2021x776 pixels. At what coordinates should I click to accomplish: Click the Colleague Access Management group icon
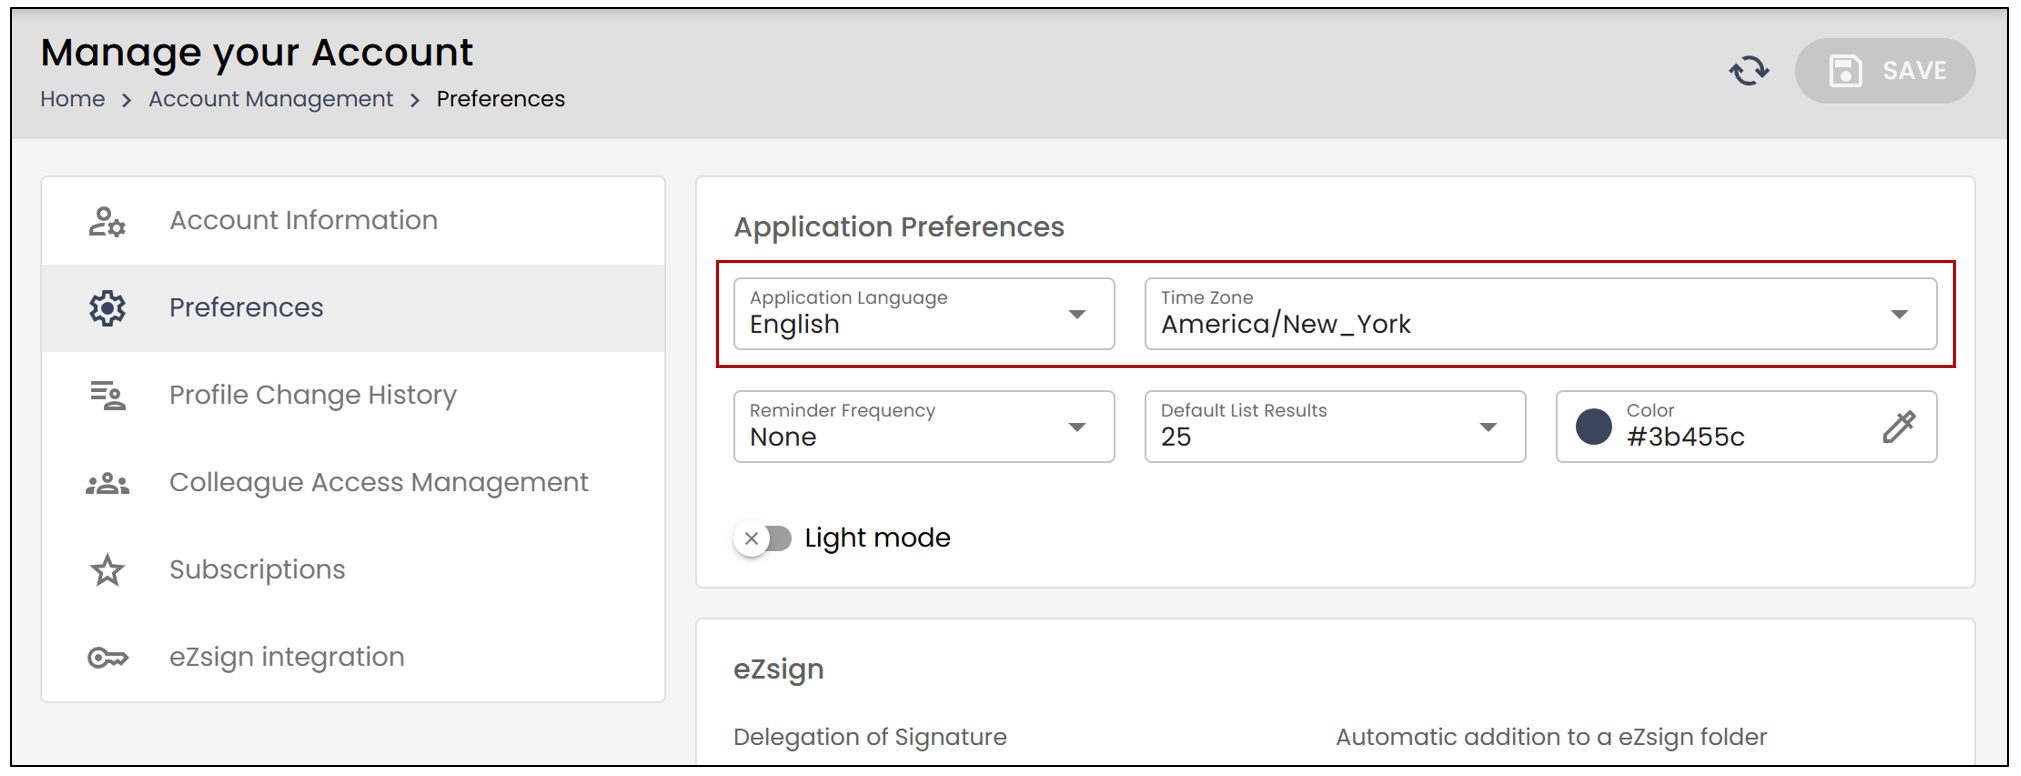(x=107, y=484)
